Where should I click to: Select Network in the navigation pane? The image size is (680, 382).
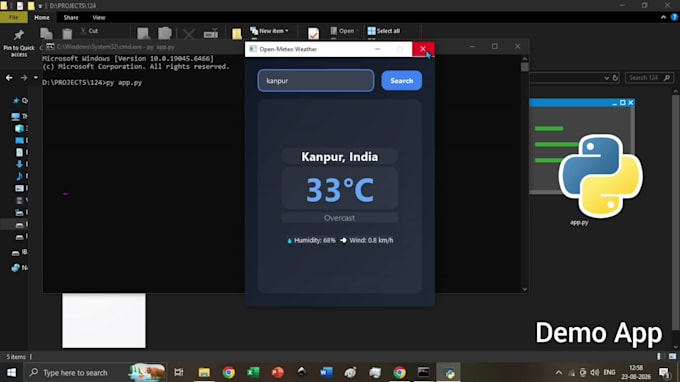[x=16, y=268]
